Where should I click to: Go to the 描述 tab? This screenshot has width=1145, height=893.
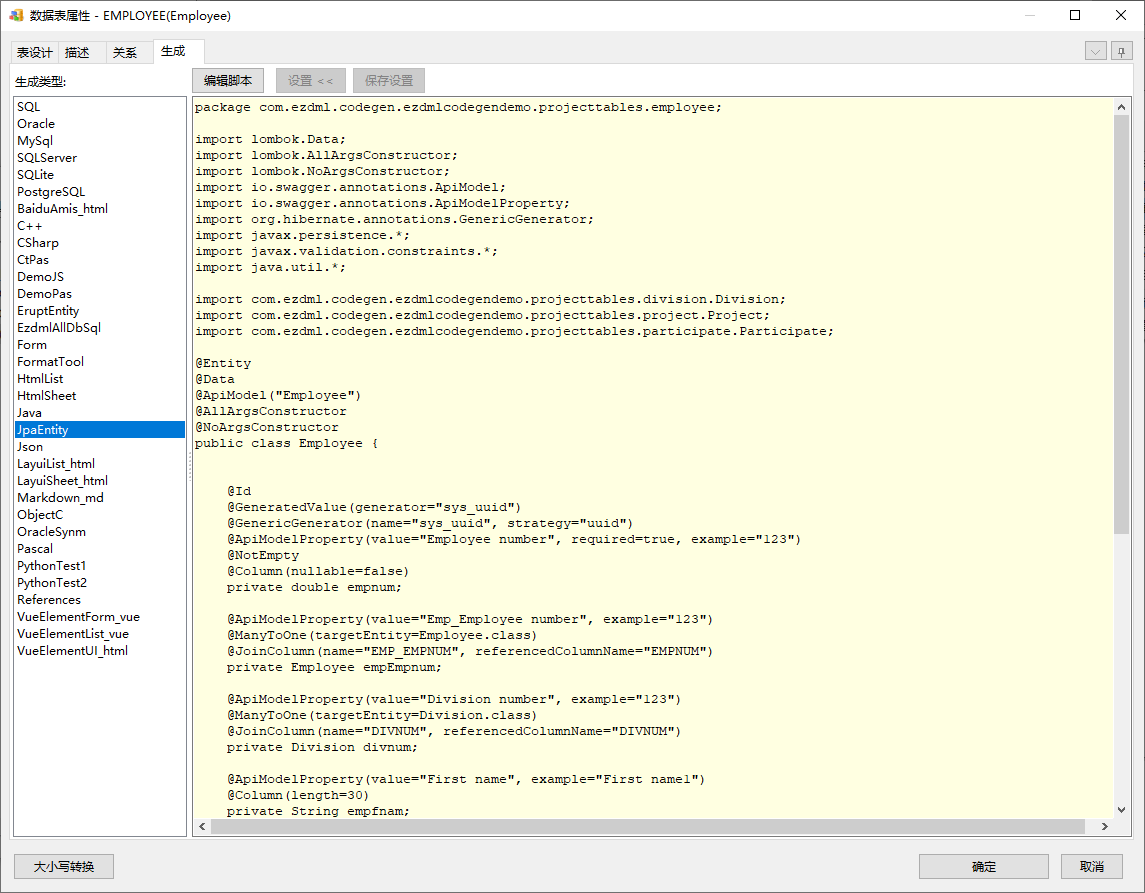click(77, 53)
